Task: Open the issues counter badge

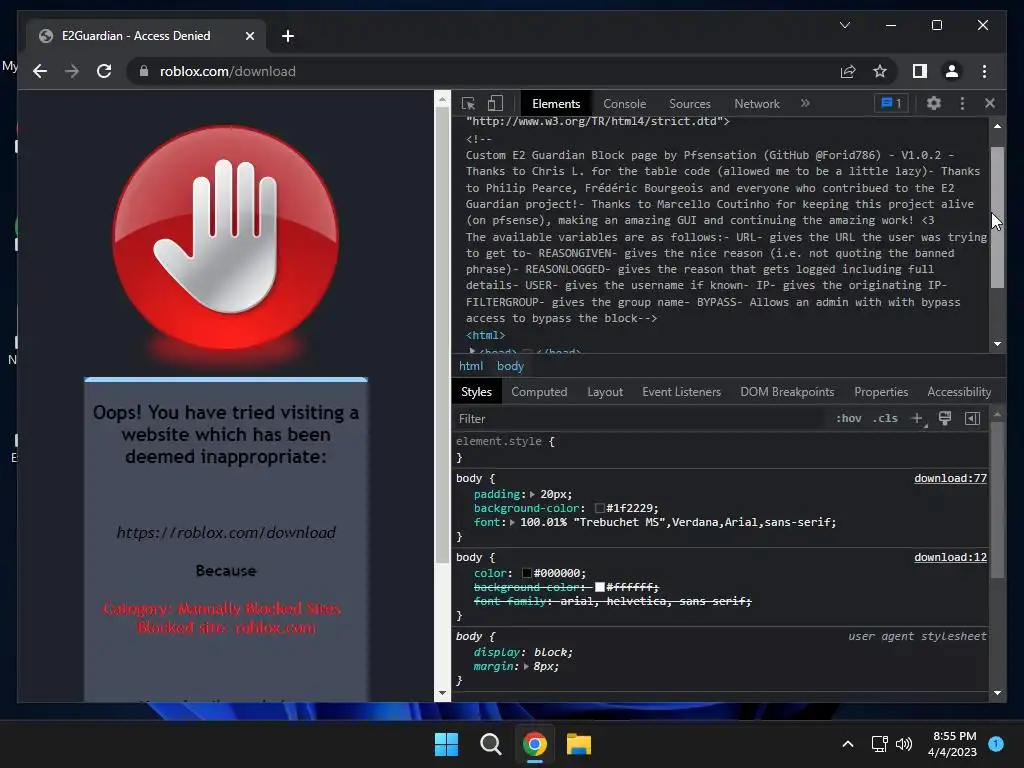Action: click(891, 103)
